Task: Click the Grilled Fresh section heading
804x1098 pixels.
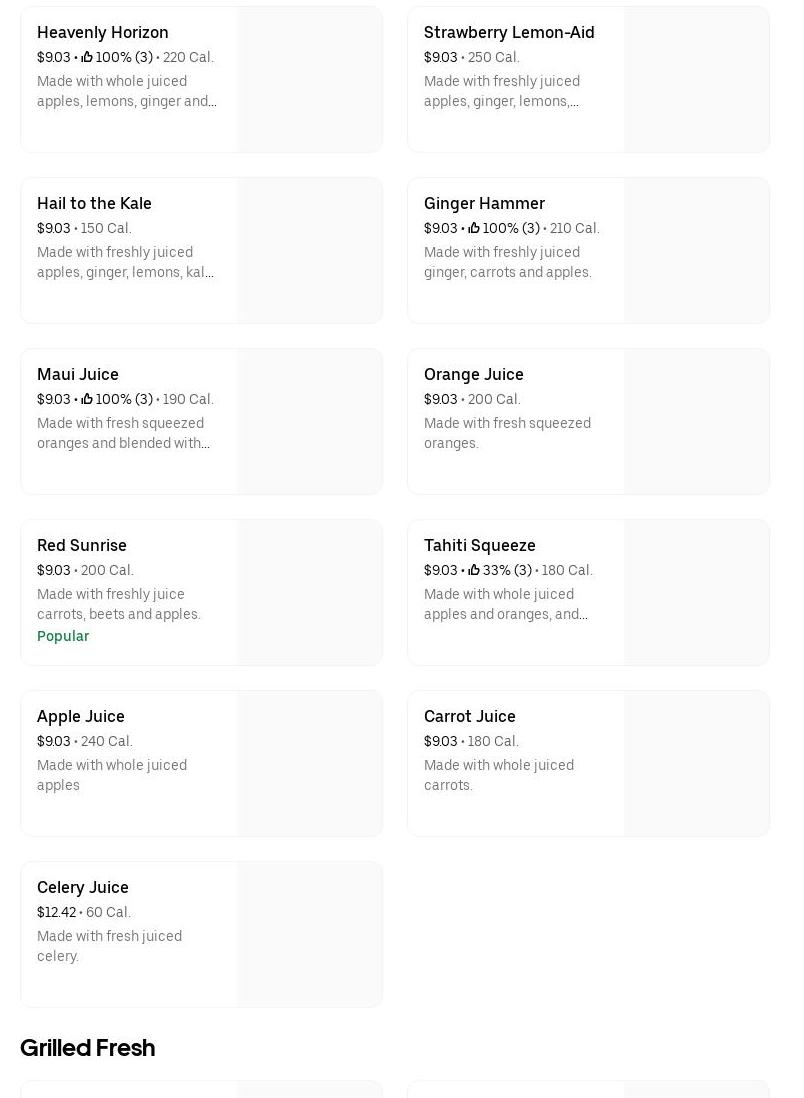Action: (x=88, y=1048)
